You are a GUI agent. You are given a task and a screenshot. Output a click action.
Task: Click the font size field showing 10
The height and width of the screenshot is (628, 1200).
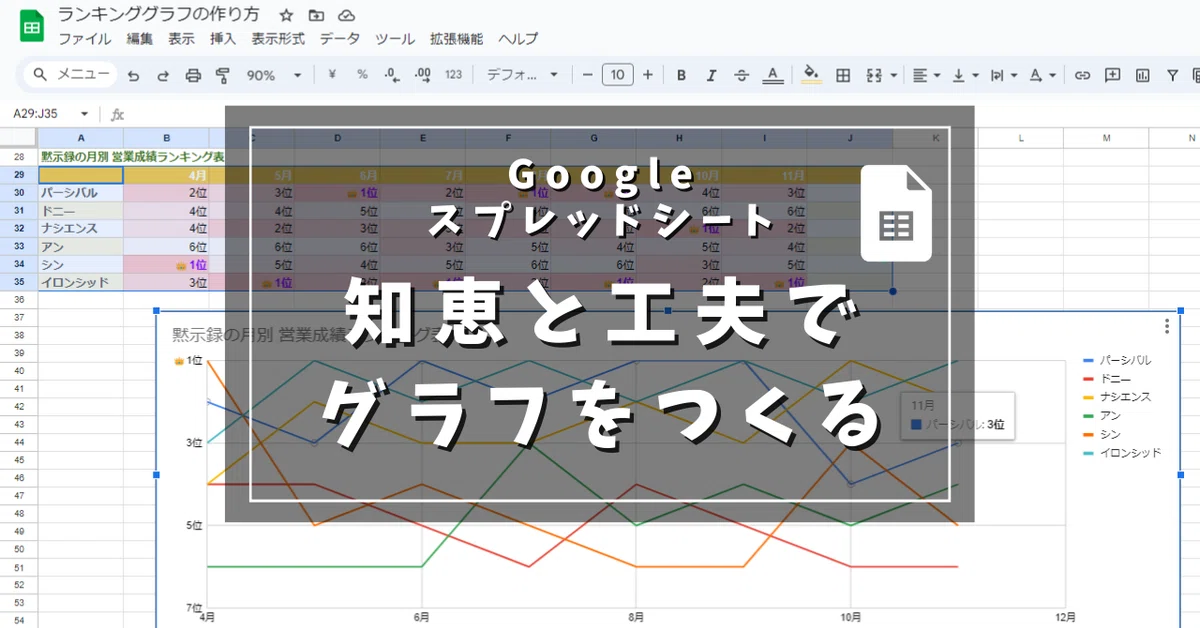pos(618,75)
